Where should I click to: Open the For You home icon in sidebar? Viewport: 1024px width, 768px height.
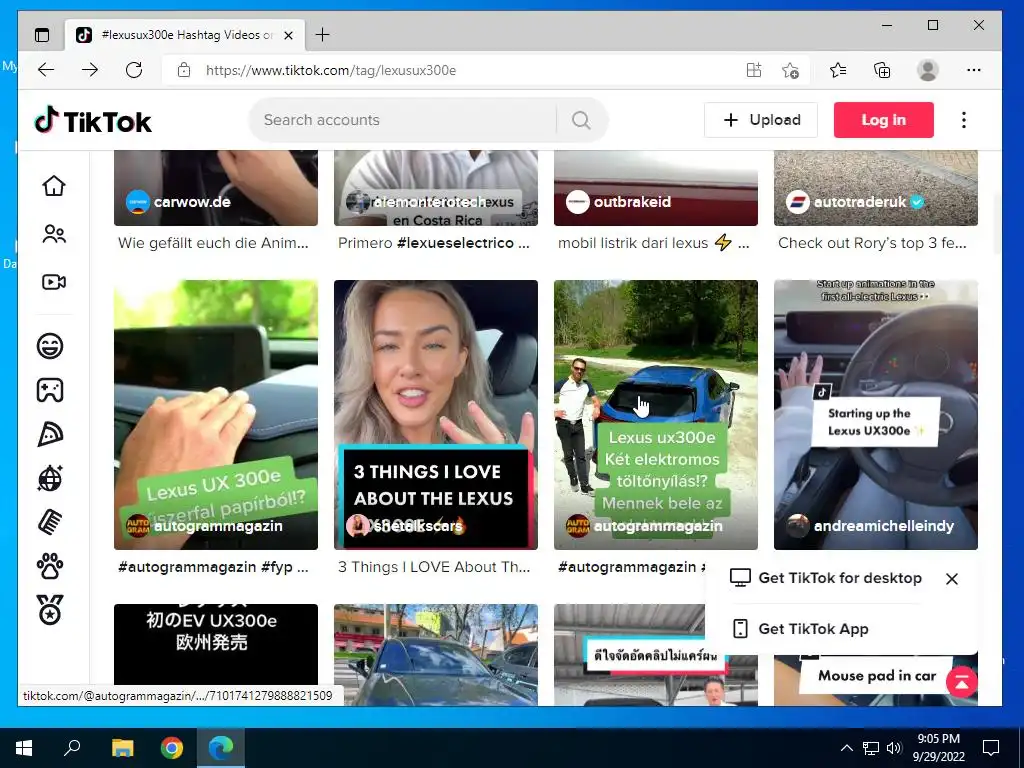(54, 185)
